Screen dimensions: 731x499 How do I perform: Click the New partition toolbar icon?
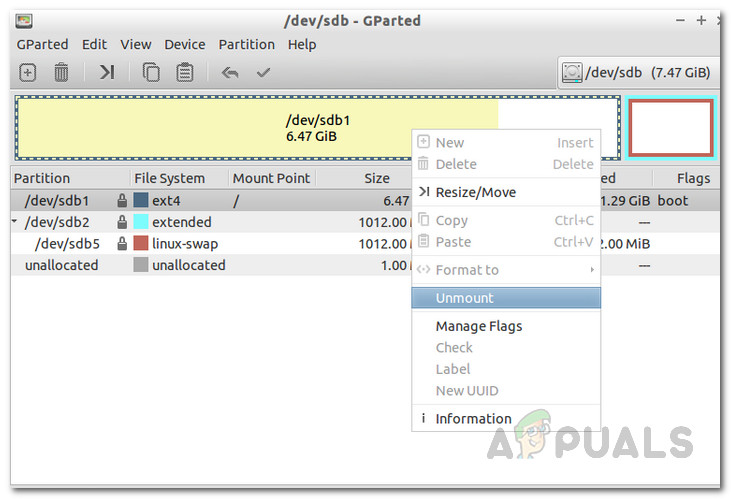28,73
